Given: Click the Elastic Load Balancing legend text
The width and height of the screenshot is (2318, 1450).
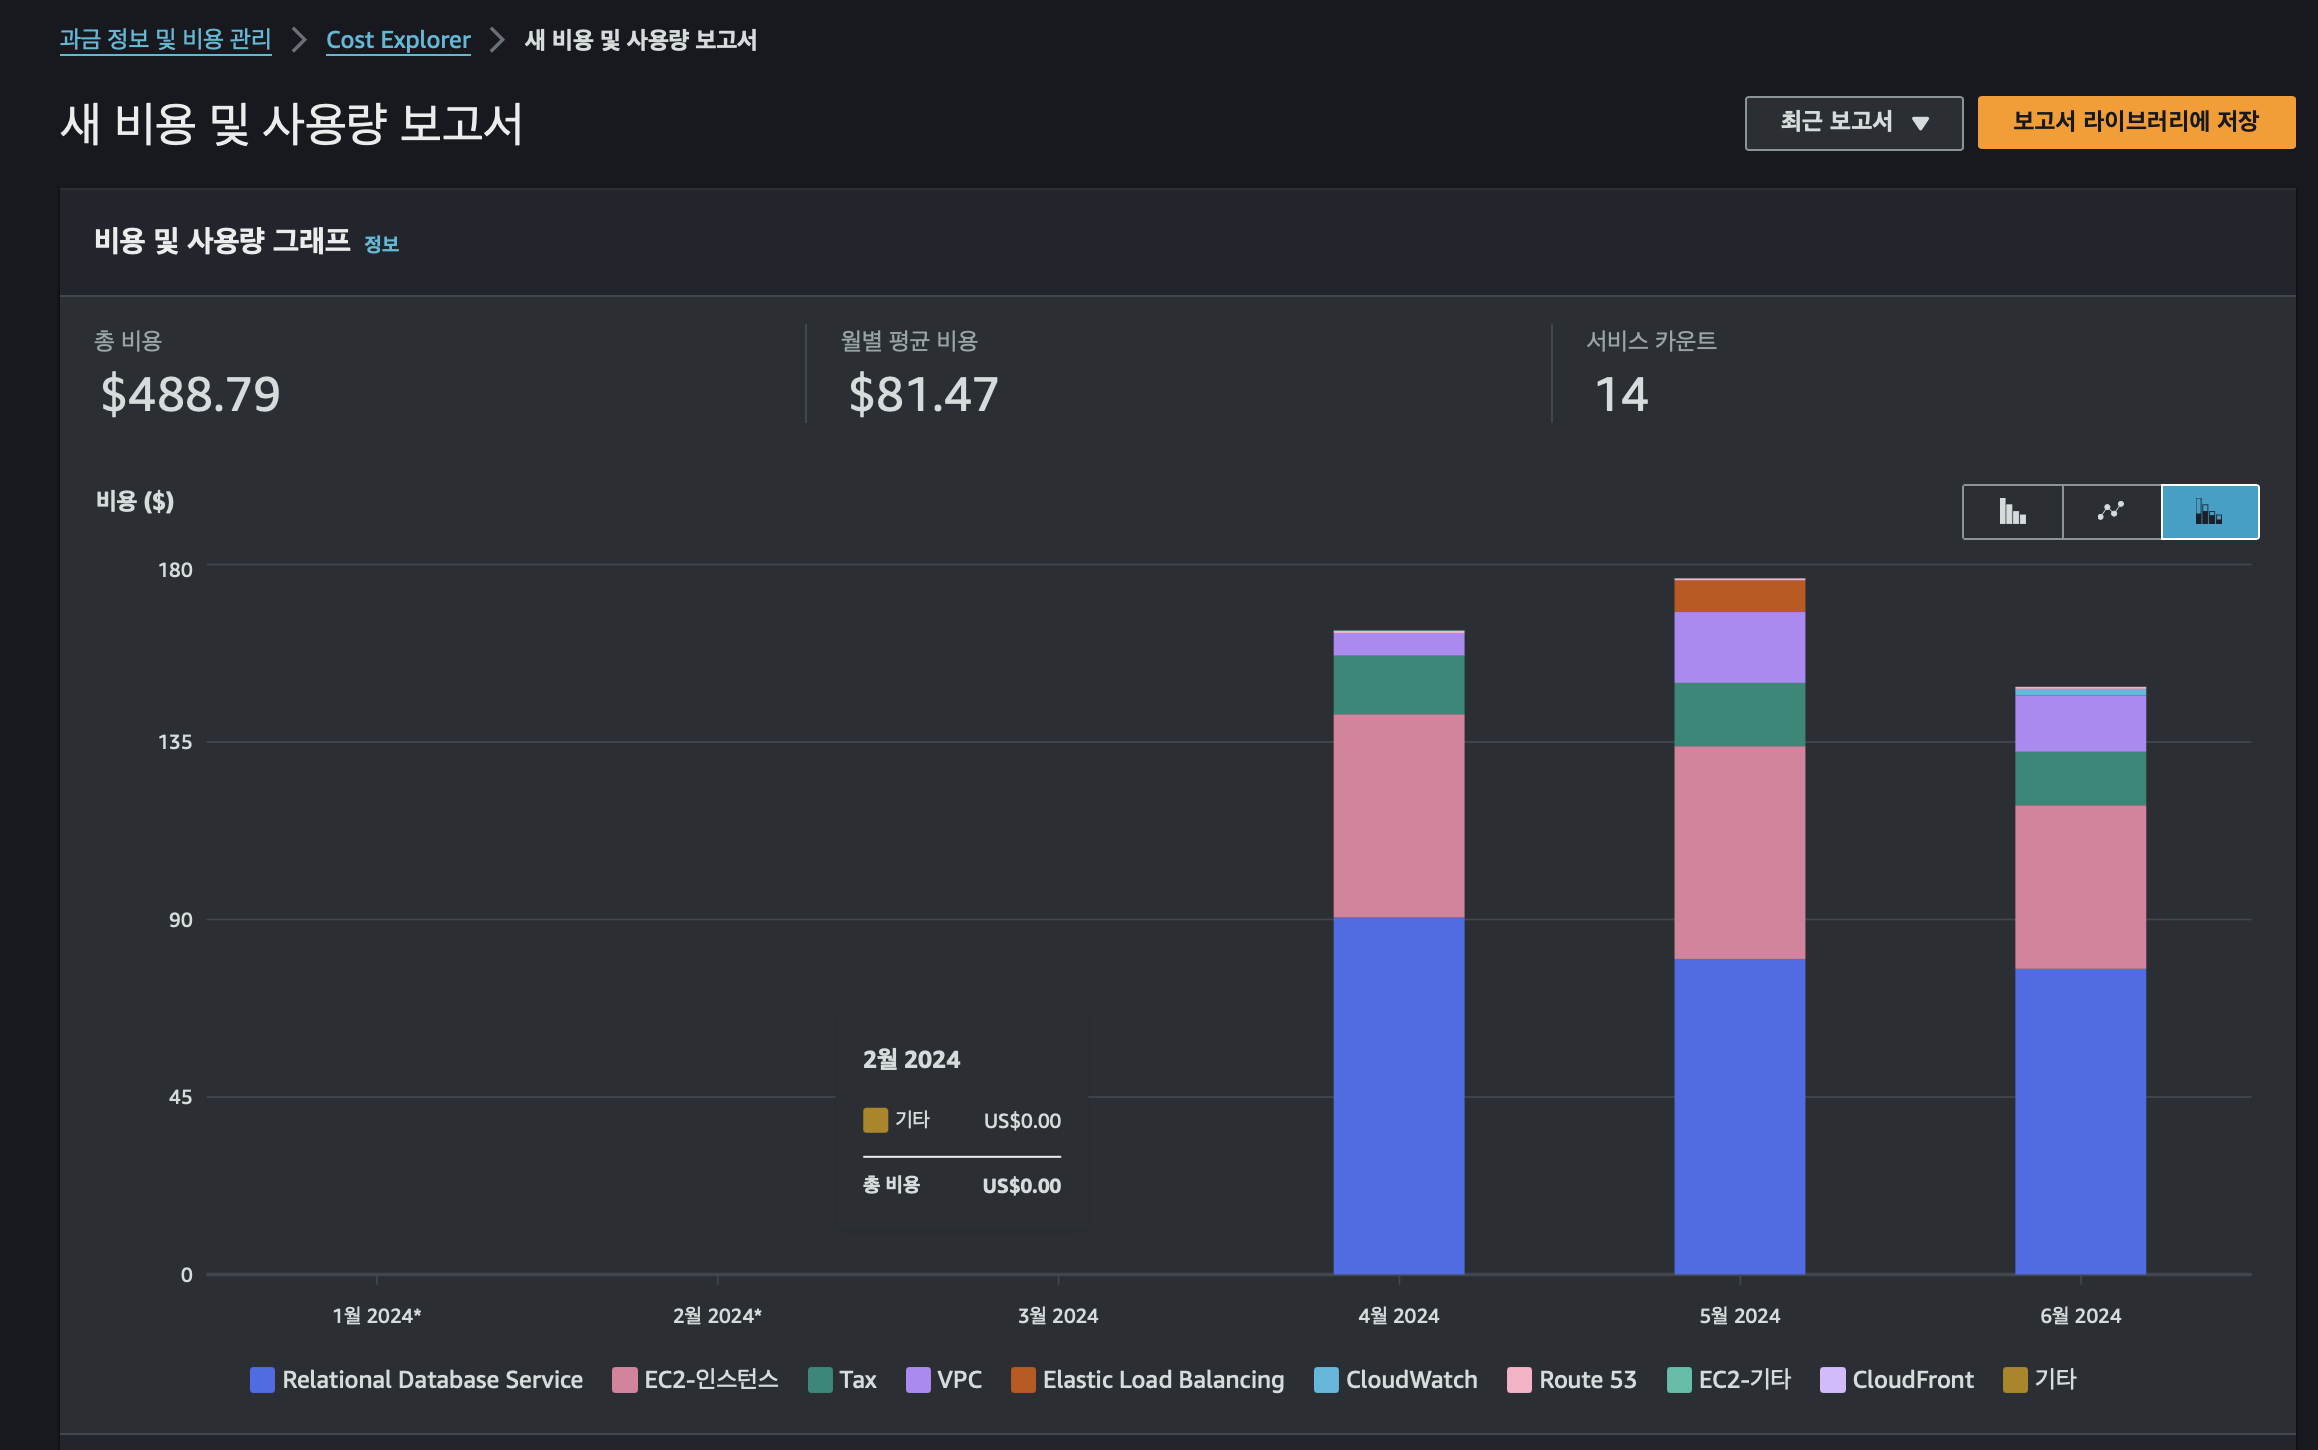Looking at the screenshot, I should point(1163,1380).
